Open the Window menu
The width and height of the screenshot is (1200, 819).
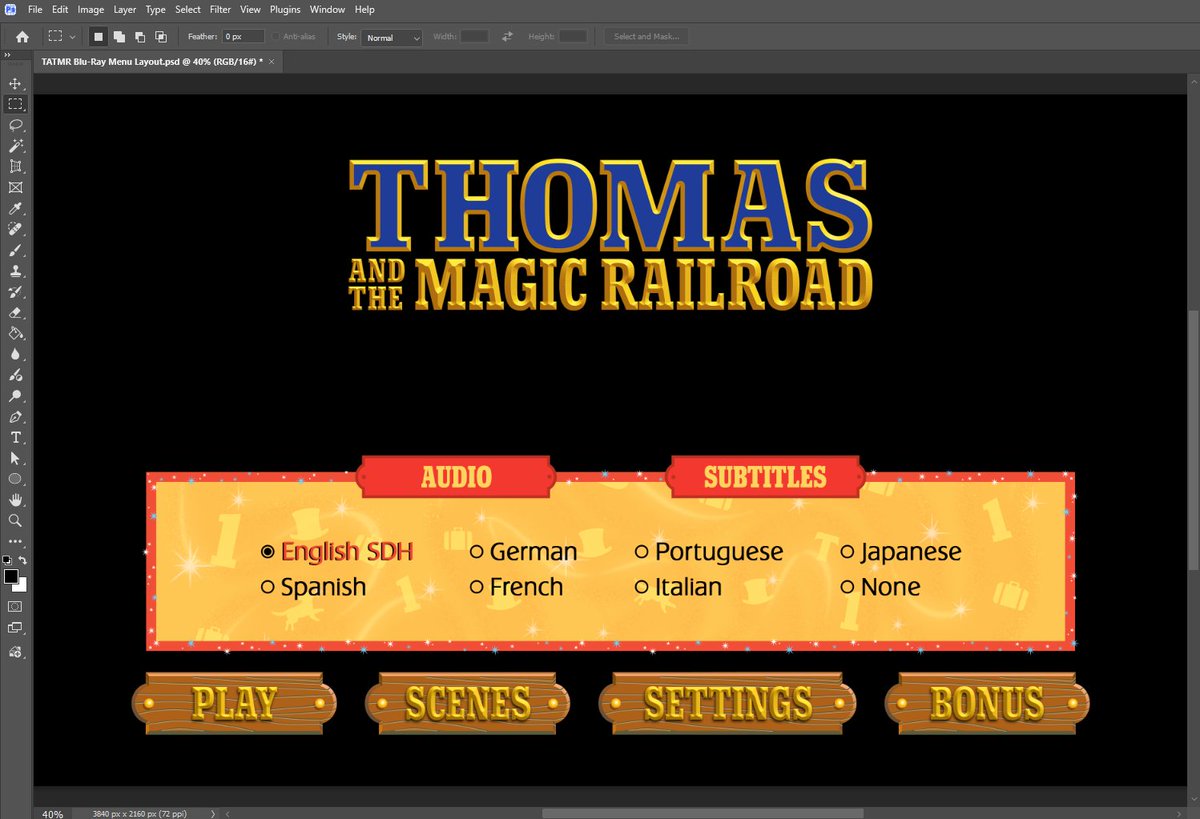327,9
